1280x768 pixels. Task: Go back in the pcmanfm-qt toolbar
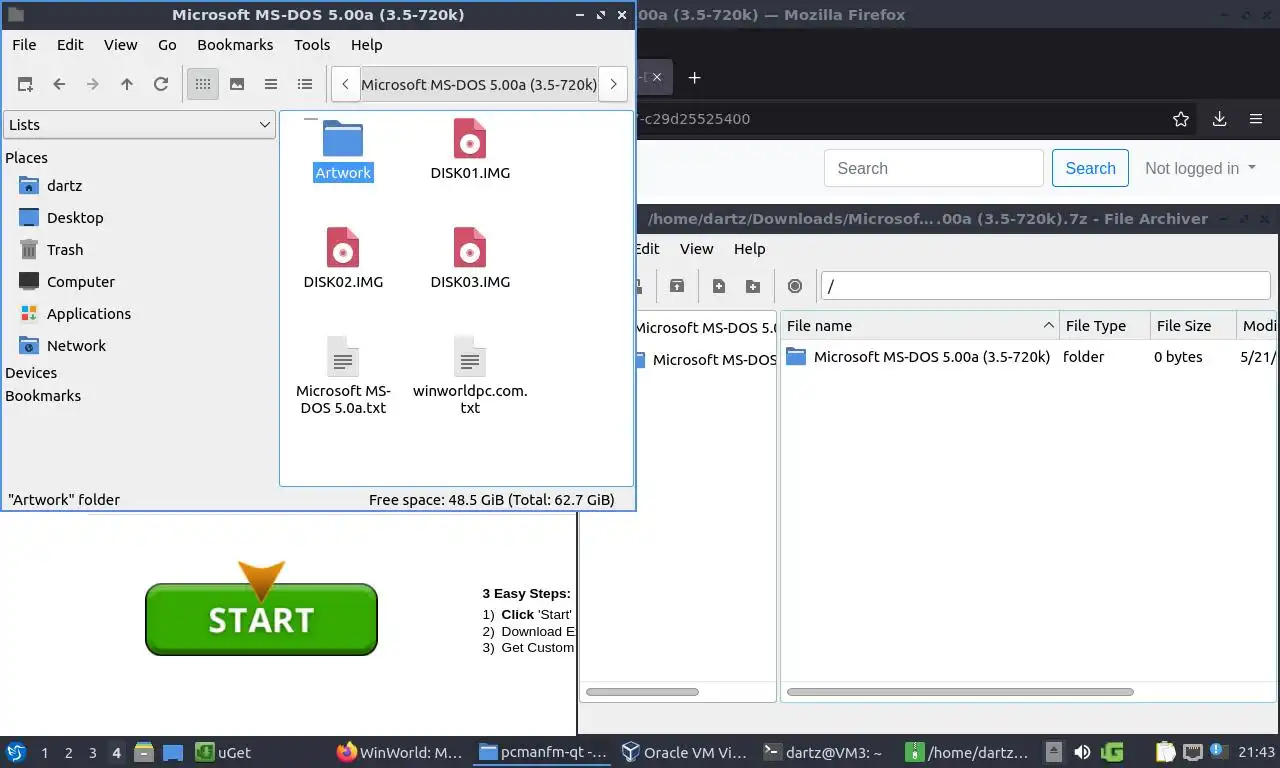tap(59, 85)
